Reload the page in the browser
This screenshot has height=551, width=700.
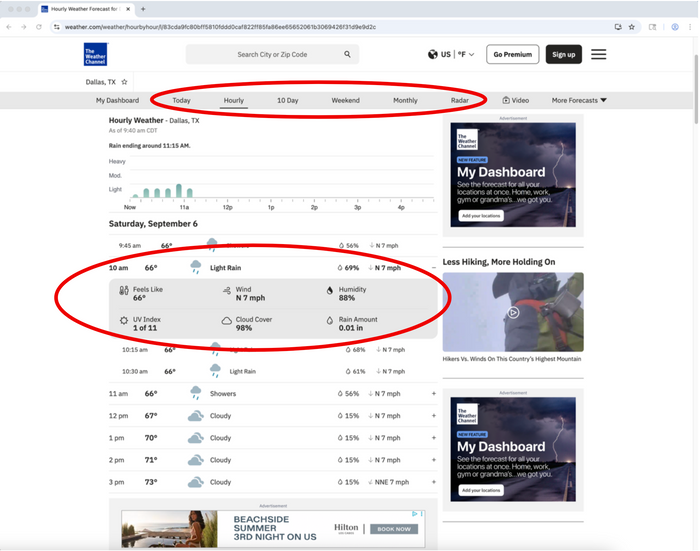[x=39, y=27]
